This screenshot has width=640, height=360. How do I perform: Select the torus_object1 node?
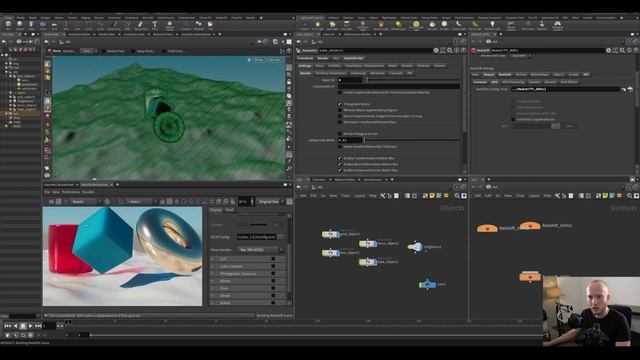(368, 244)
